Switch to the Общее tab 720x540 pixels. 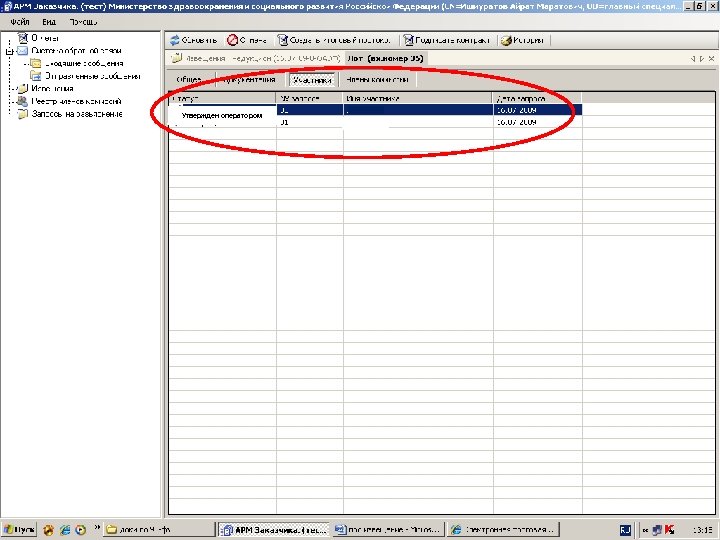[189, 79]
